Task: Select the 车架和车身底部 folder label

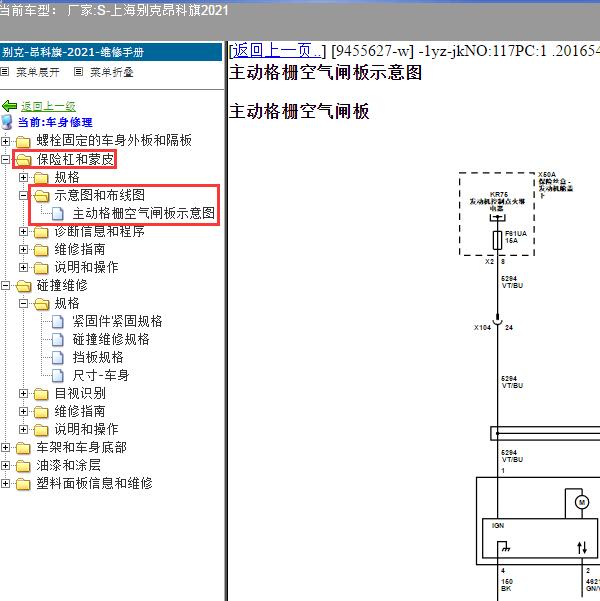Action: click(82, 447)
